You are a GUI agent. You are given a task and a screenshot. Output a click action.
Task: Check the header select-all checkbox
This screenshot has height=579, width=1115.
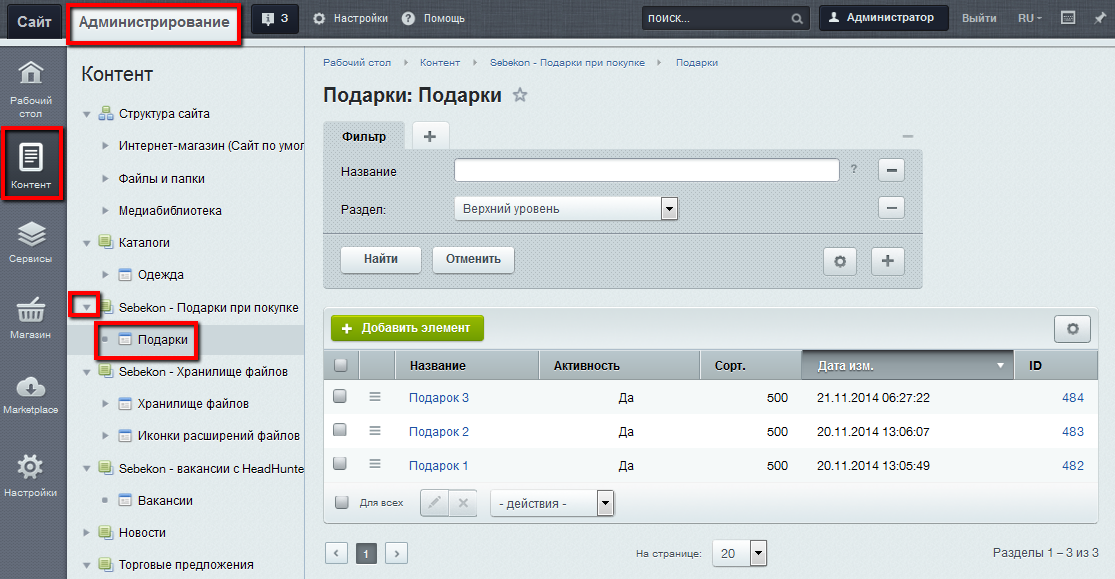340,365
